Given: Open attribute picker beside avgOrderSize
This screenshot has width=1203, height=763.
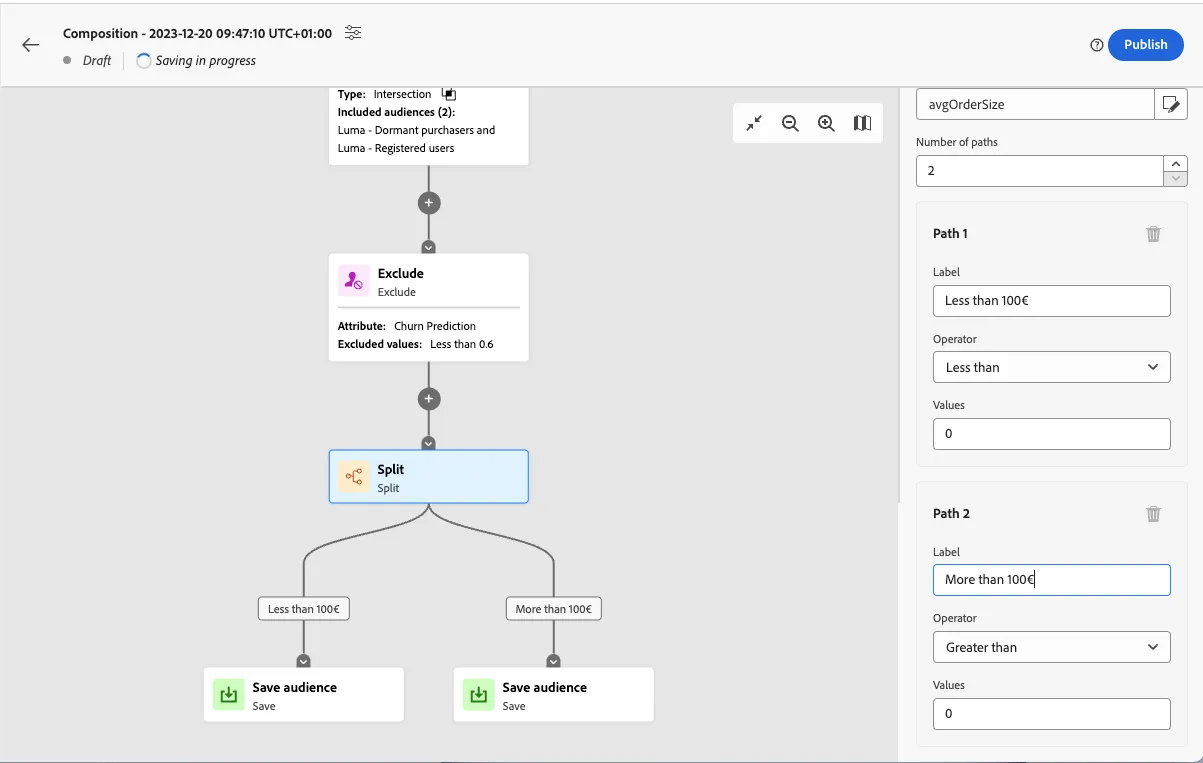Looking at the screenshot, I should (x=1171, y=104).
